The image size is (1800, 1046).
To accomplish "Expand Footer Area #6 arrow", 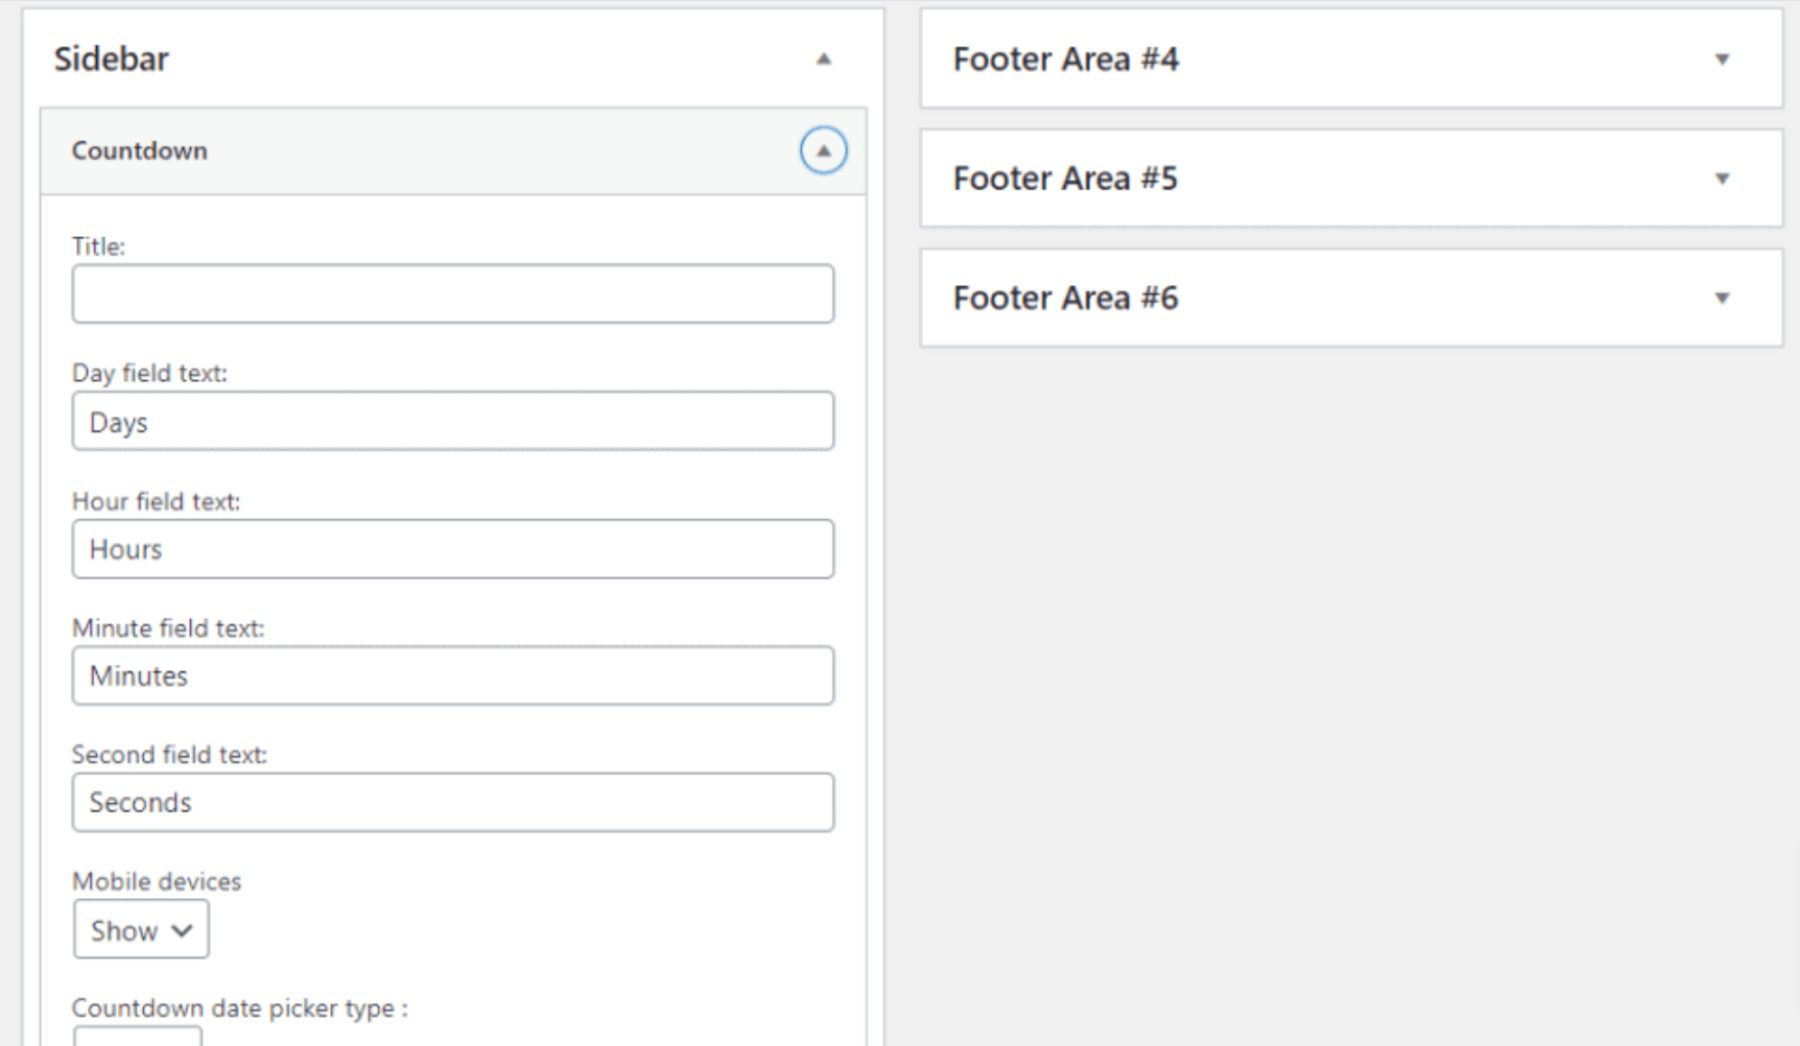I will pyautogui.click(x=1722, y=298).
